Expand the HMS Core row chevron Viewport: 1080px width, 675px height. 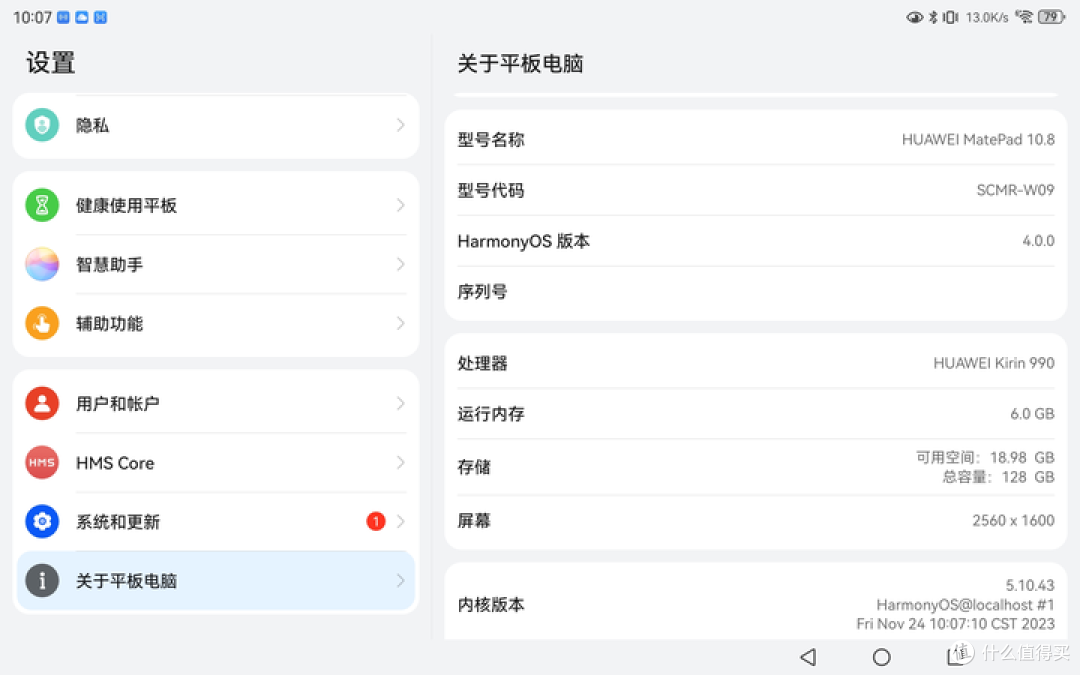(400, 463)
